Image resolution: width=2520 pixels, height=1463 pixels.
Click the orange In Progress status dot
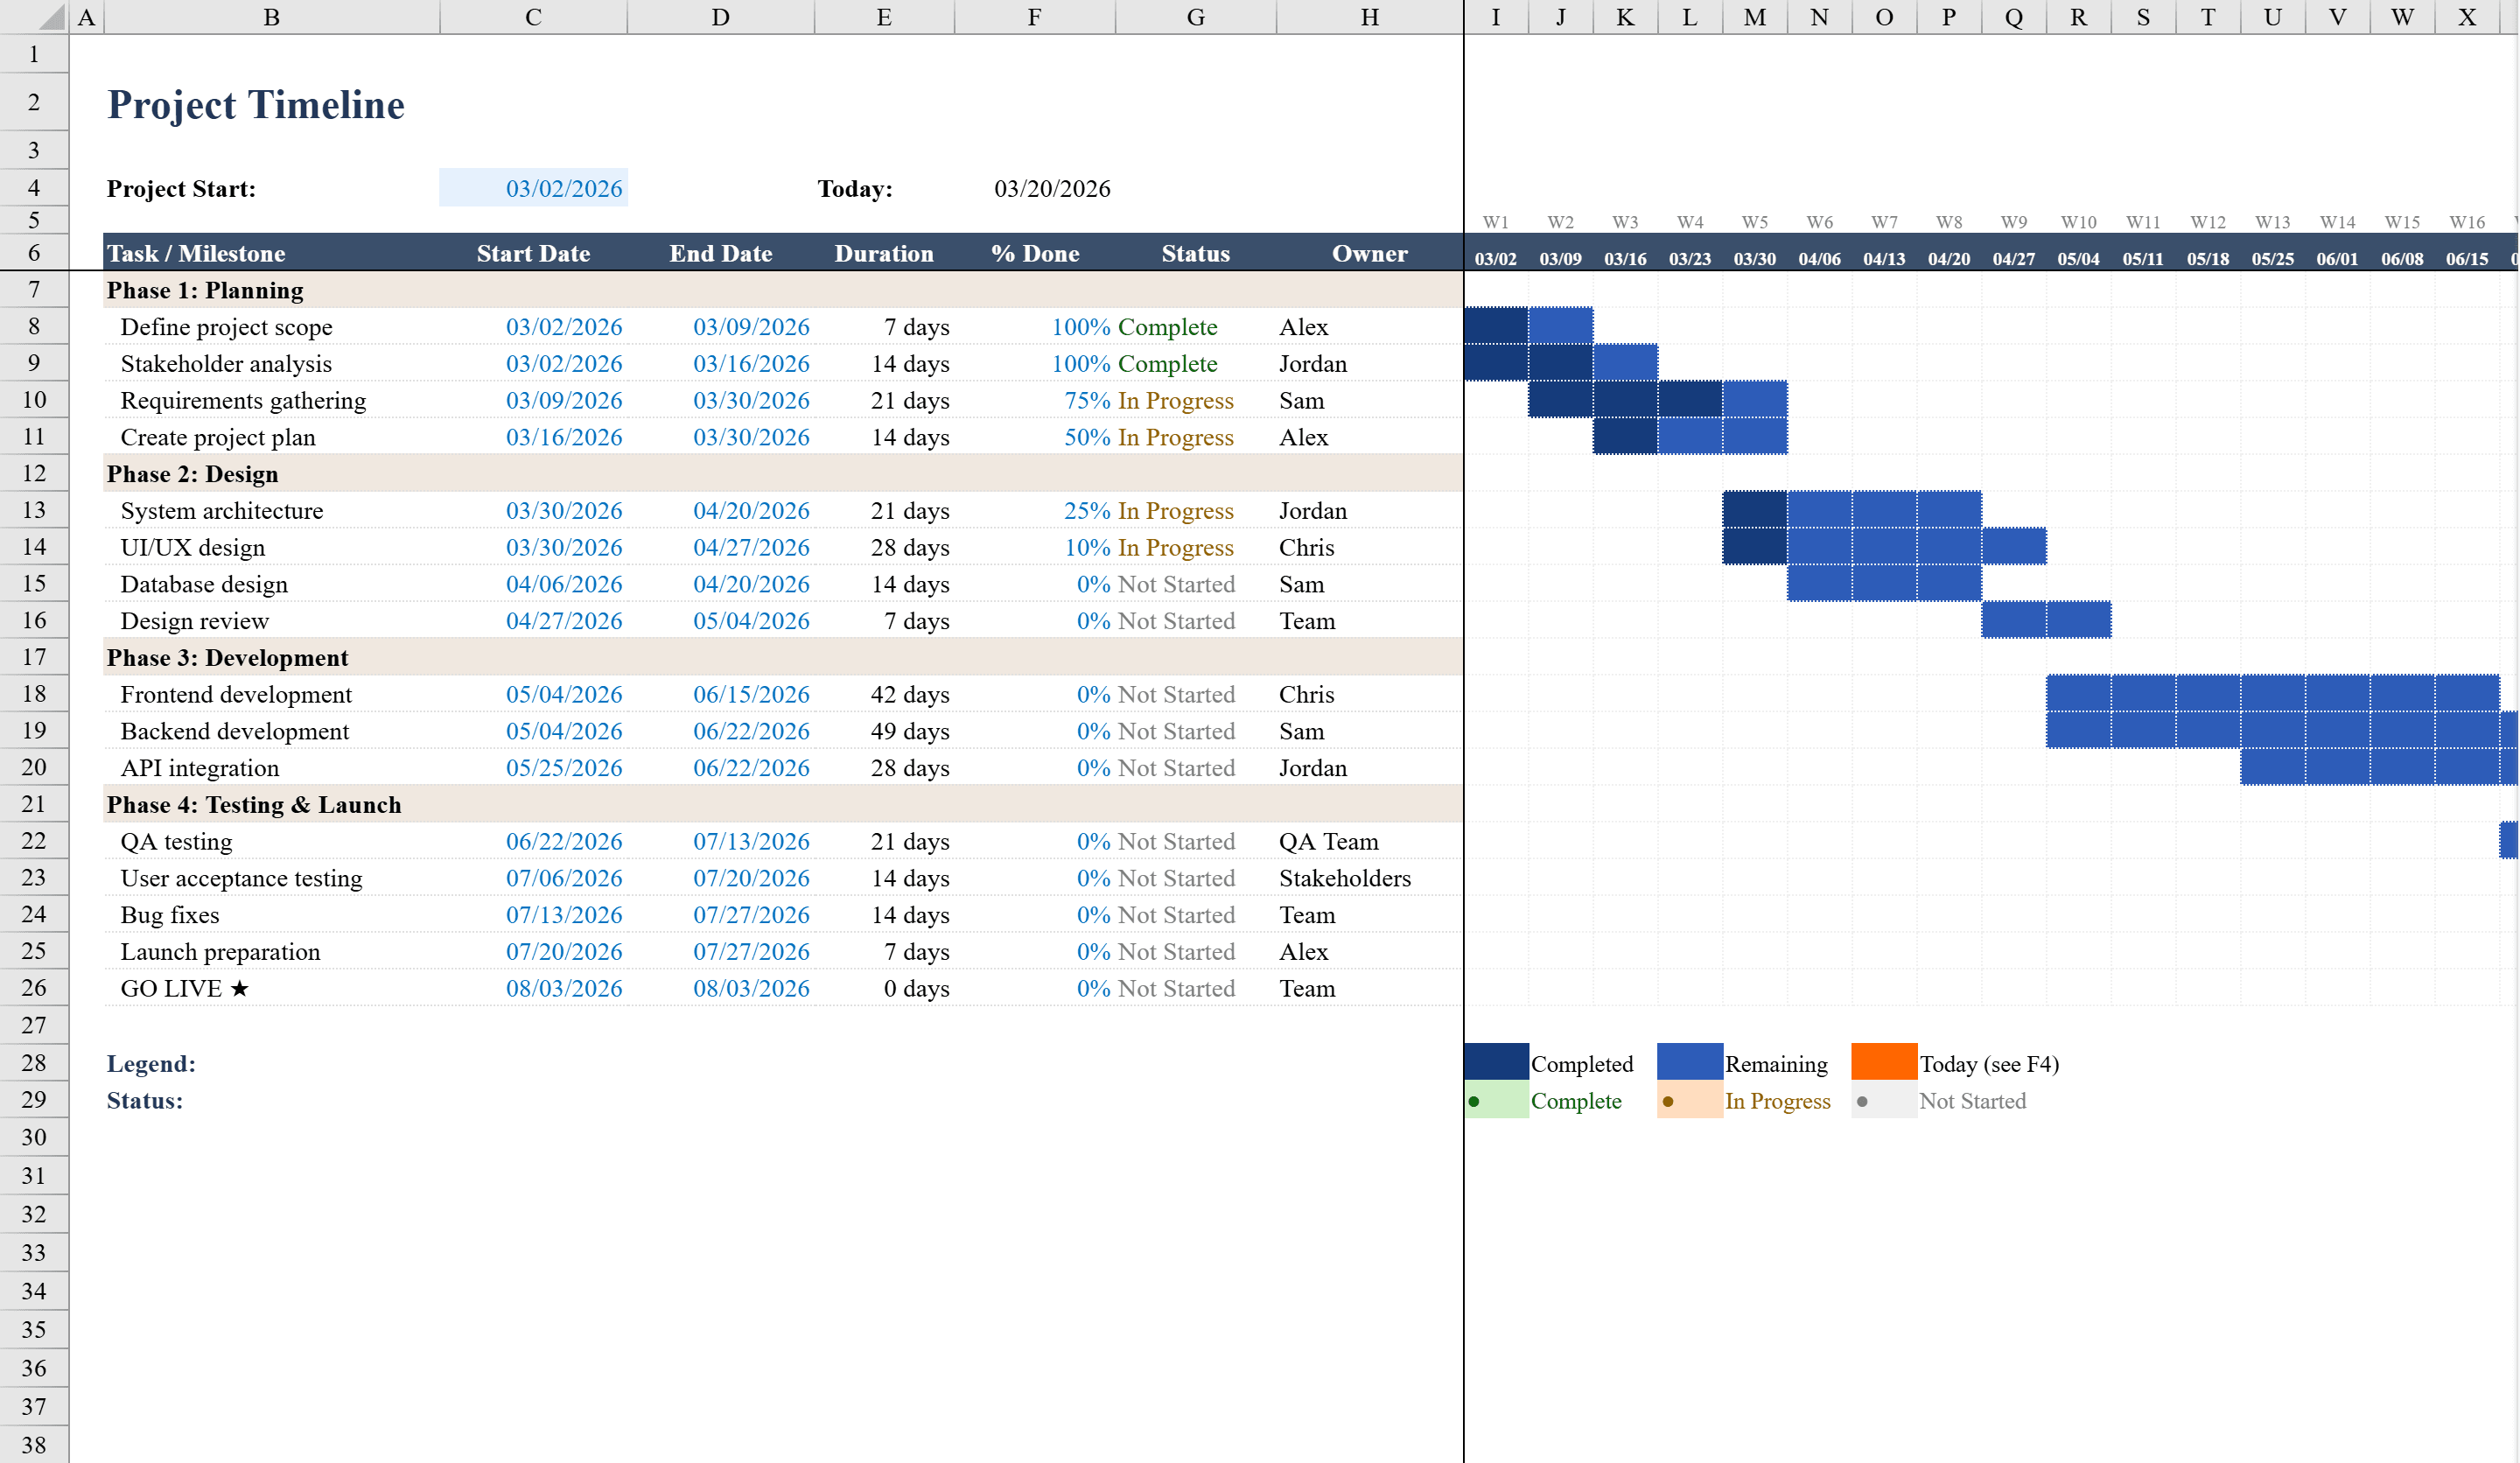(1667, 1100)
